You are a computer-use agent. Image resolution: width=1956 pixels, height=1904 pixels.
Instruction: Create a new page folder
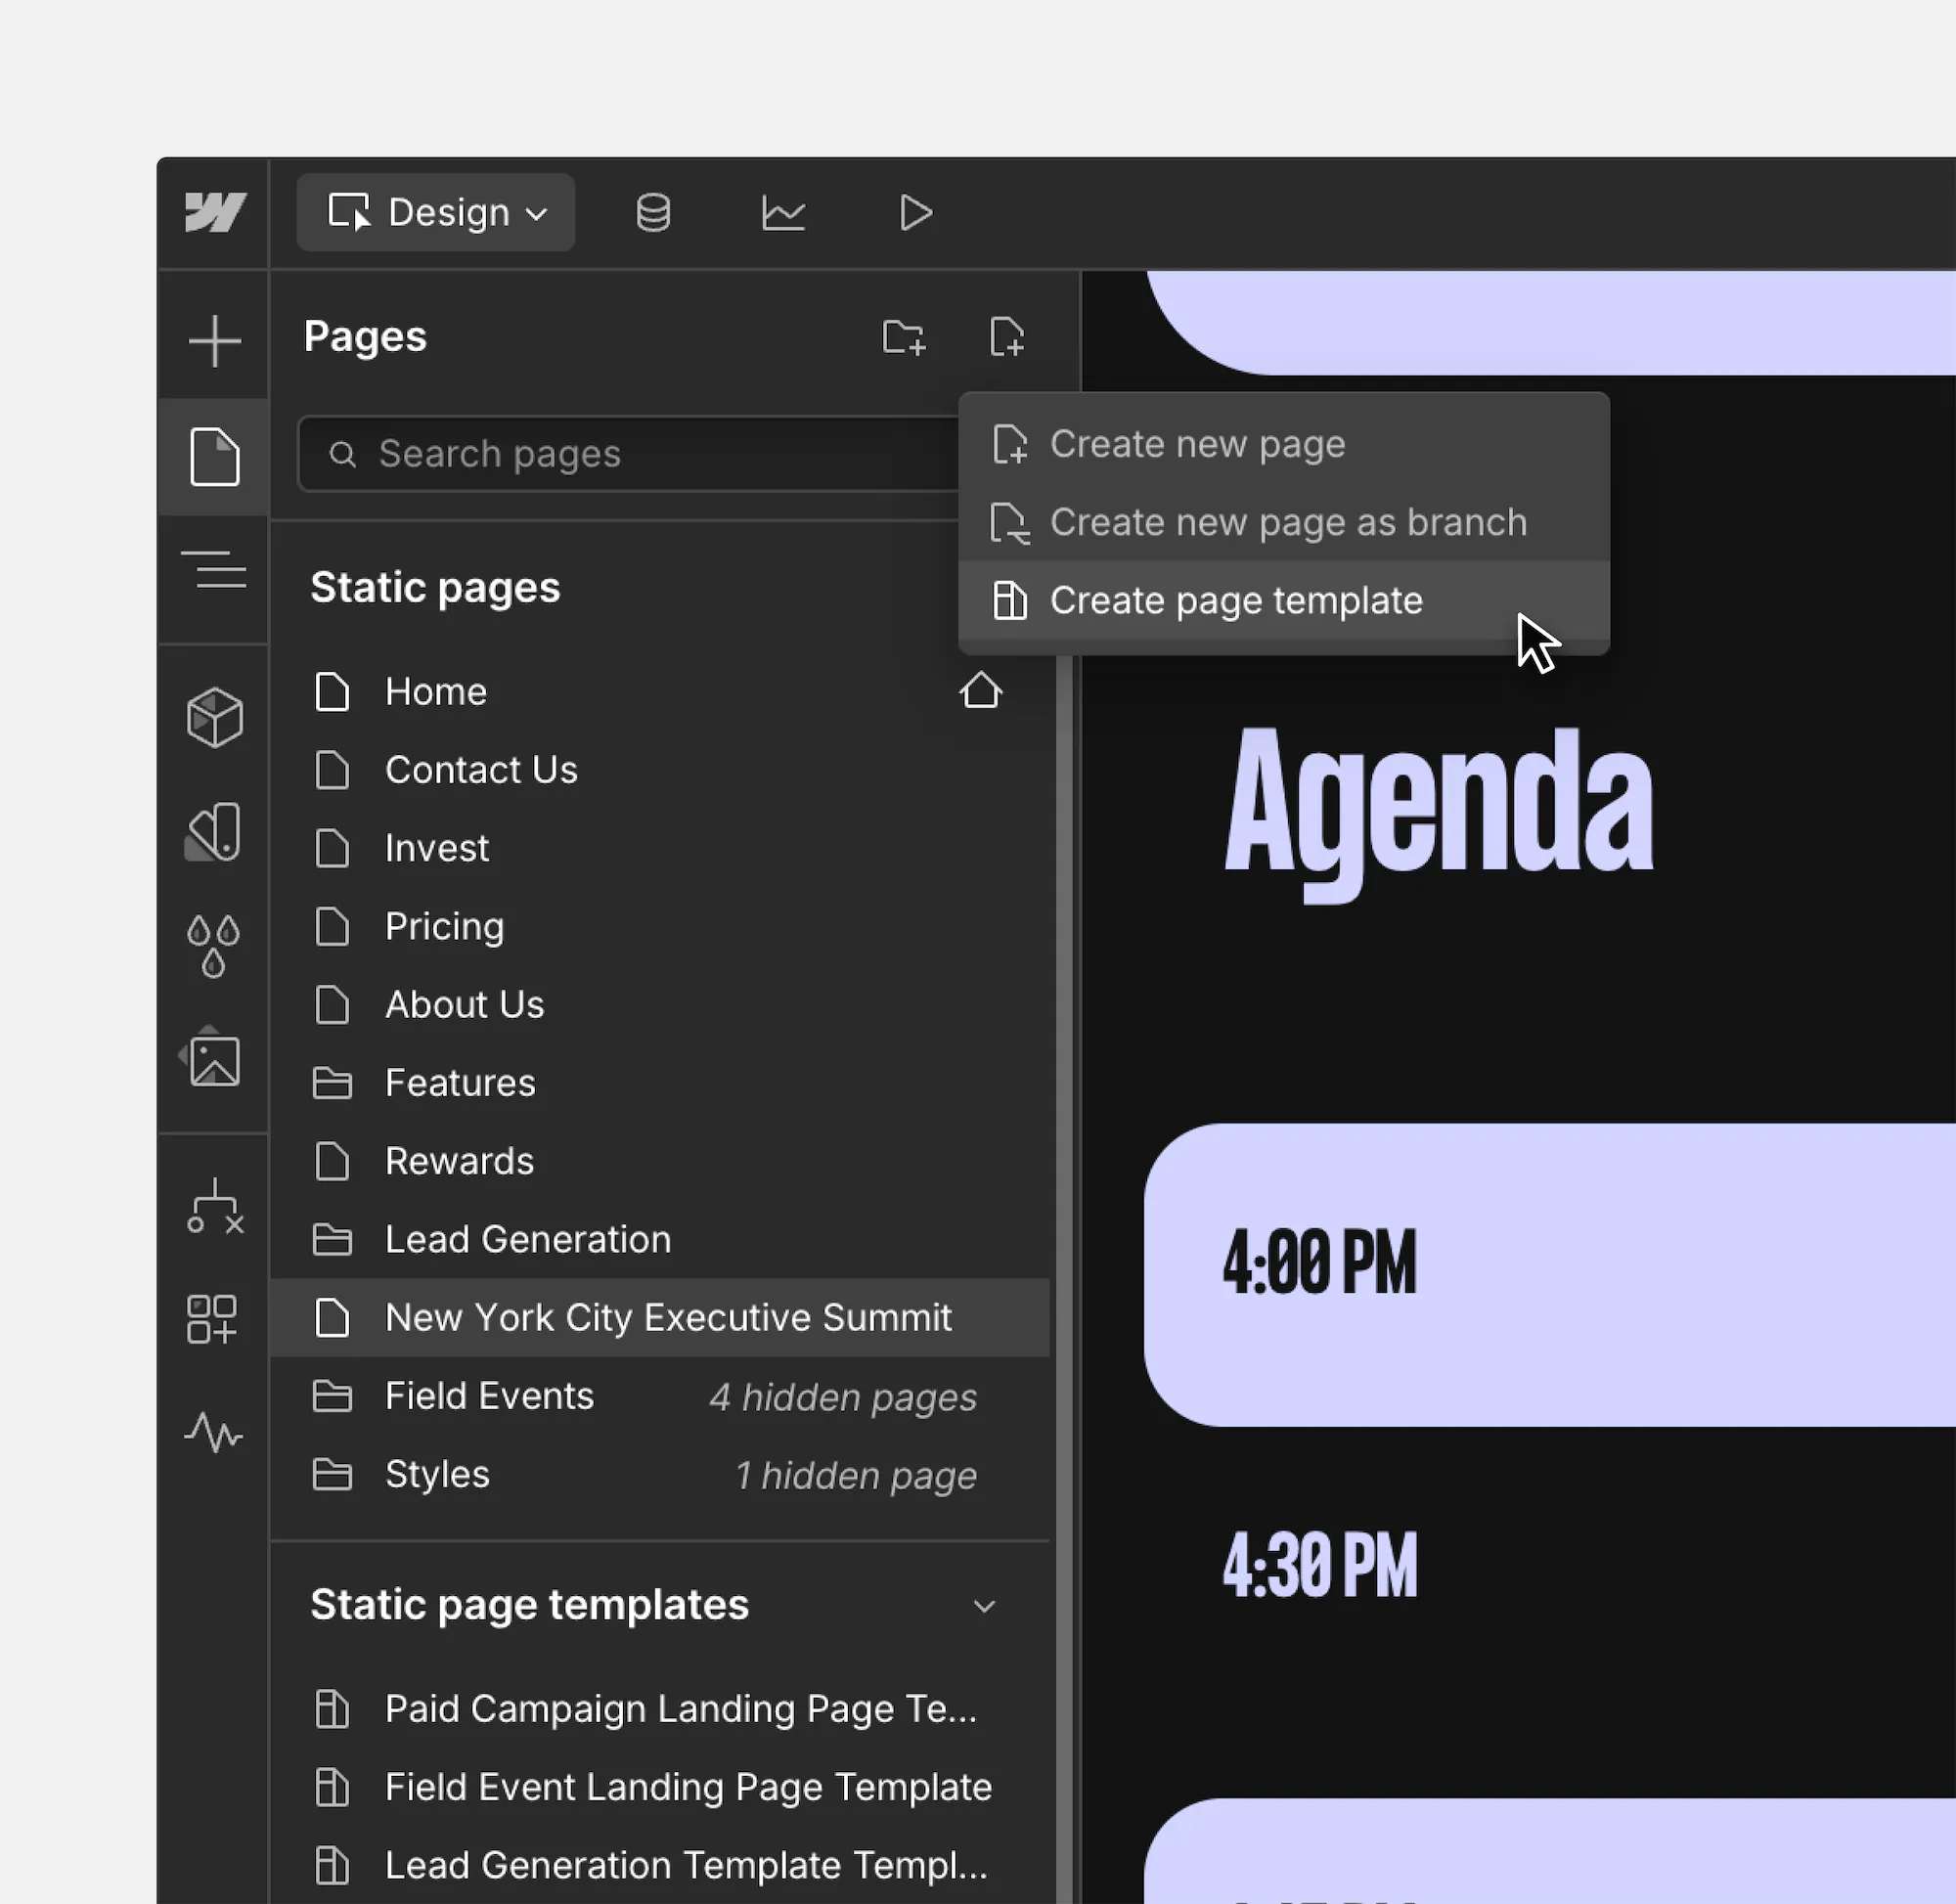coord(903,337)
